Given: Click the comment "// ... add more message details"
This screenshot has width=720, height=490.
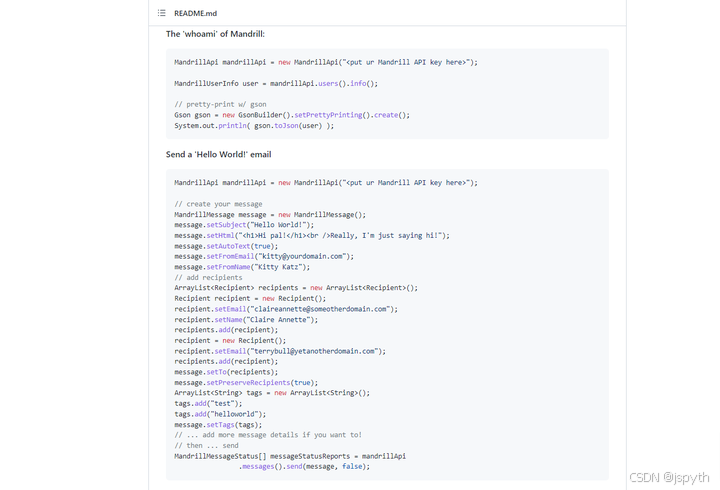Looking at the screenshot, I should click(268, 435).
